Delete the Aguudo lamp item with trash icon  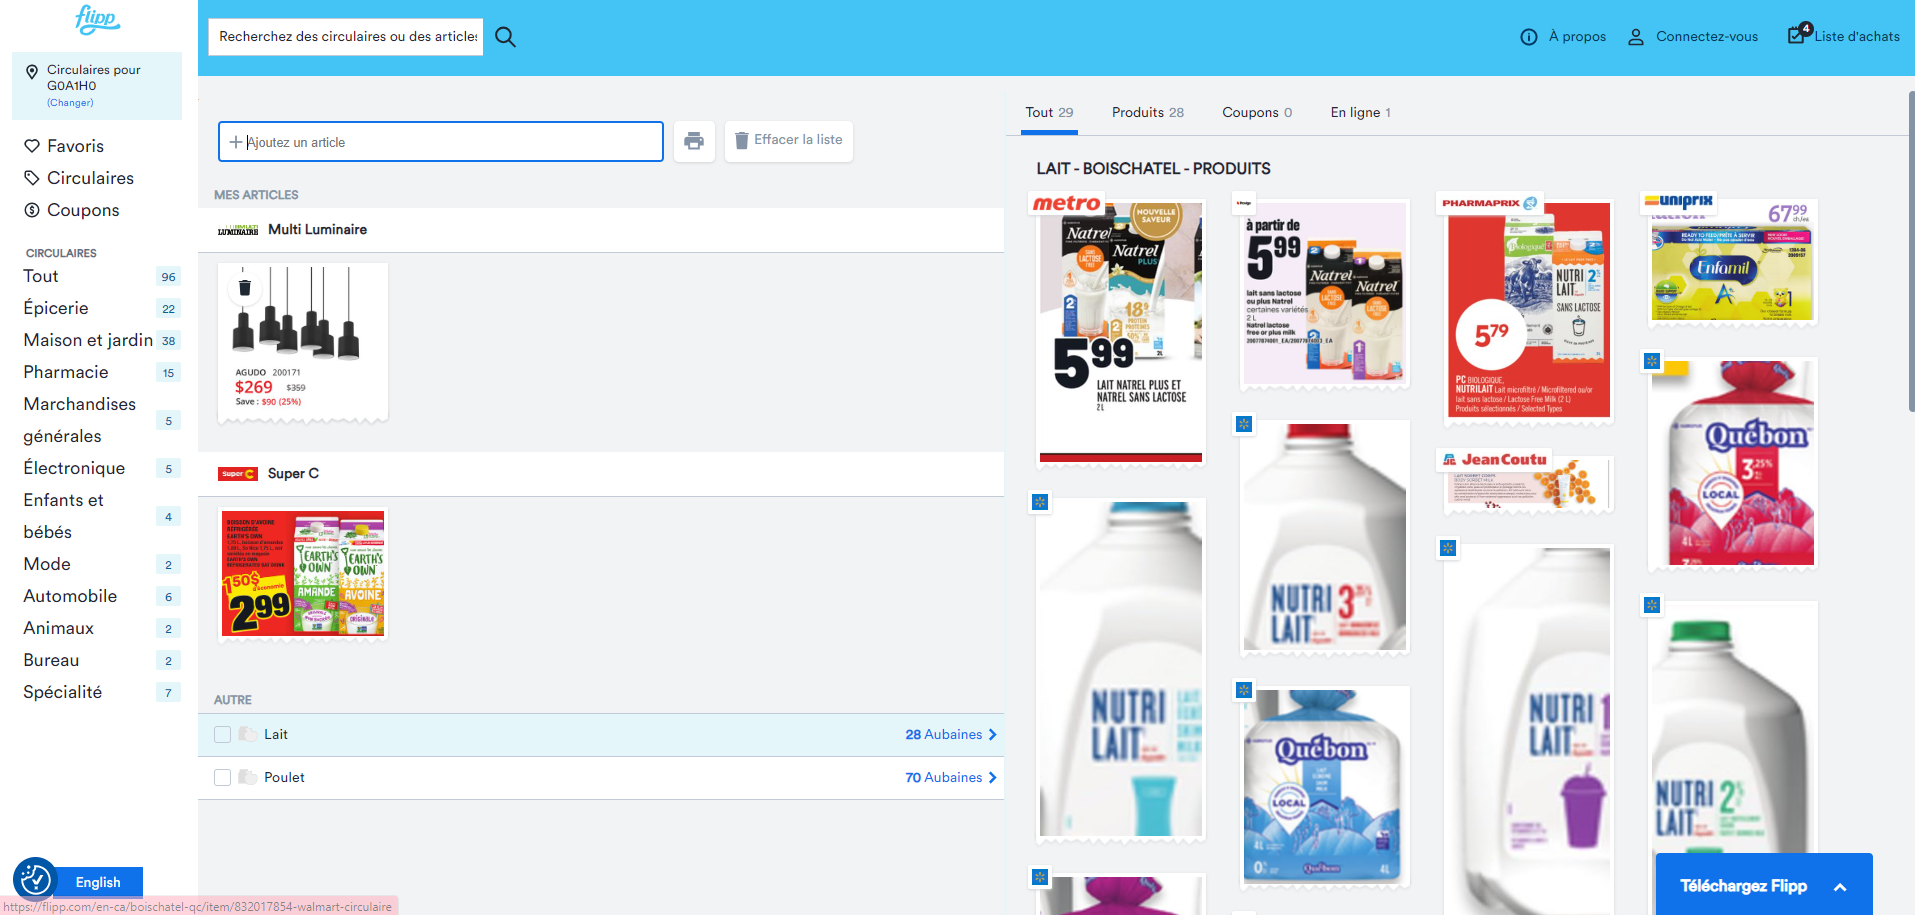[245, 288]
